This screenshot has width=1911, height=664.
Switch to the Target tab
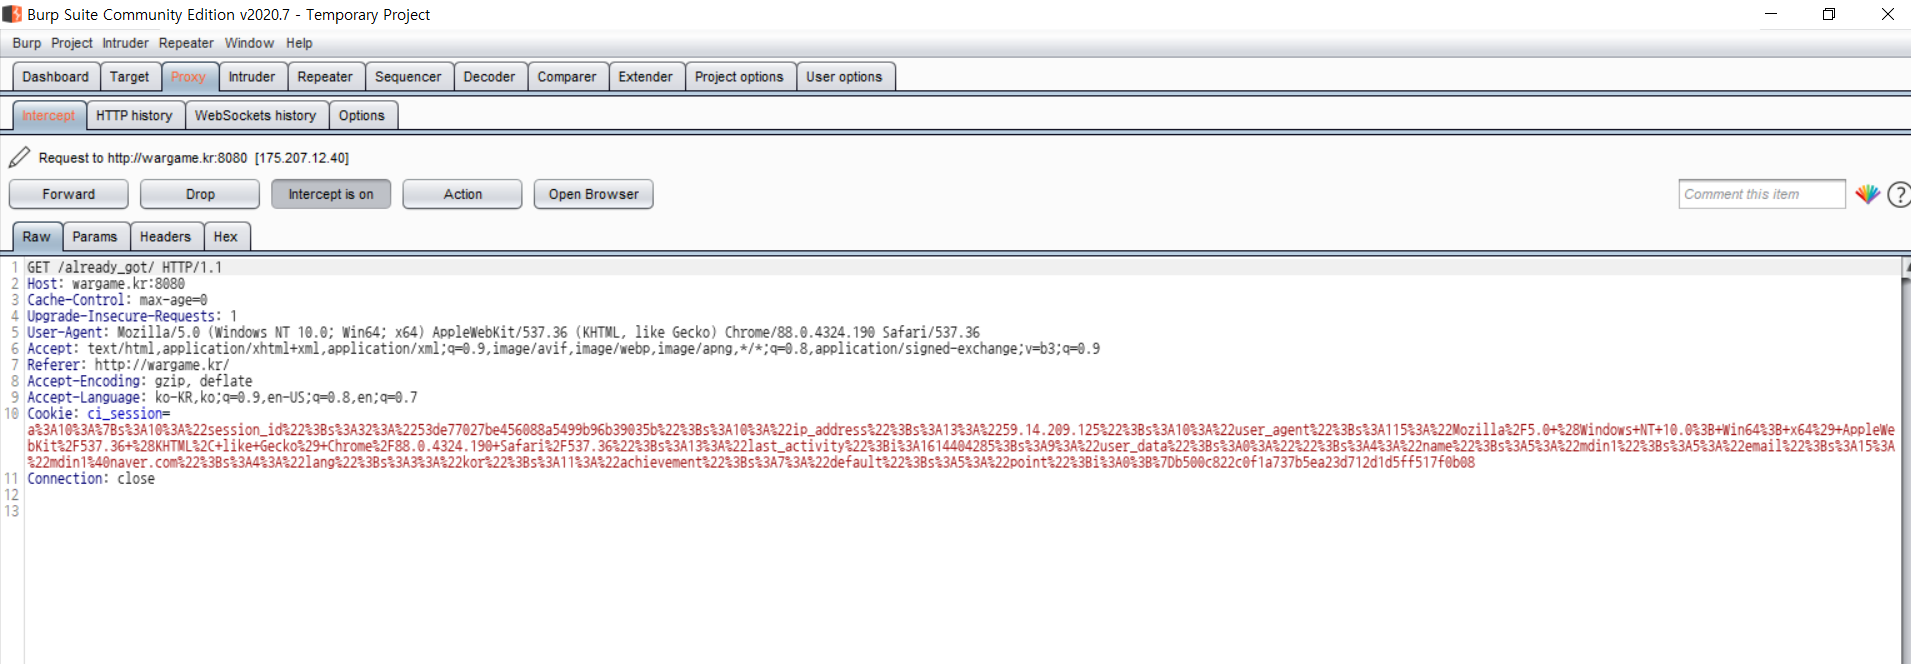pyautogui.click(x=129, y=77)
